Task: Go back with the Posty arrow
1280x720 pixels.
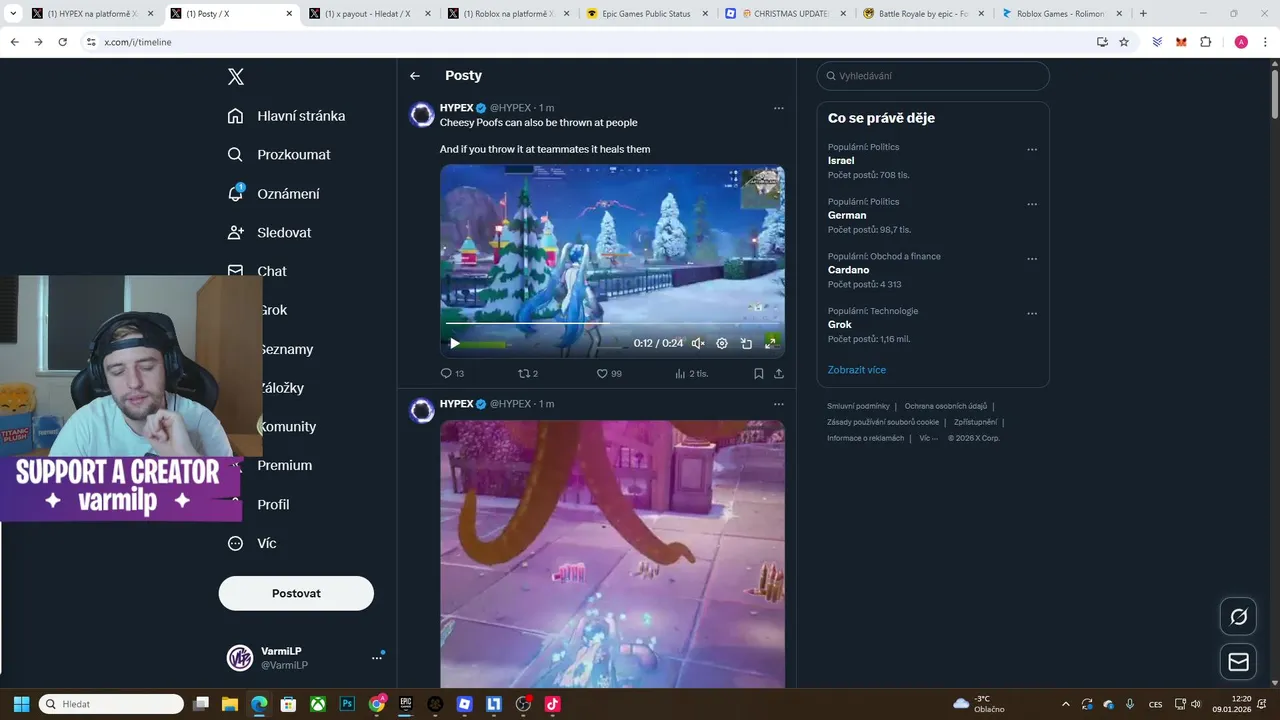Action: coord(415,76)
